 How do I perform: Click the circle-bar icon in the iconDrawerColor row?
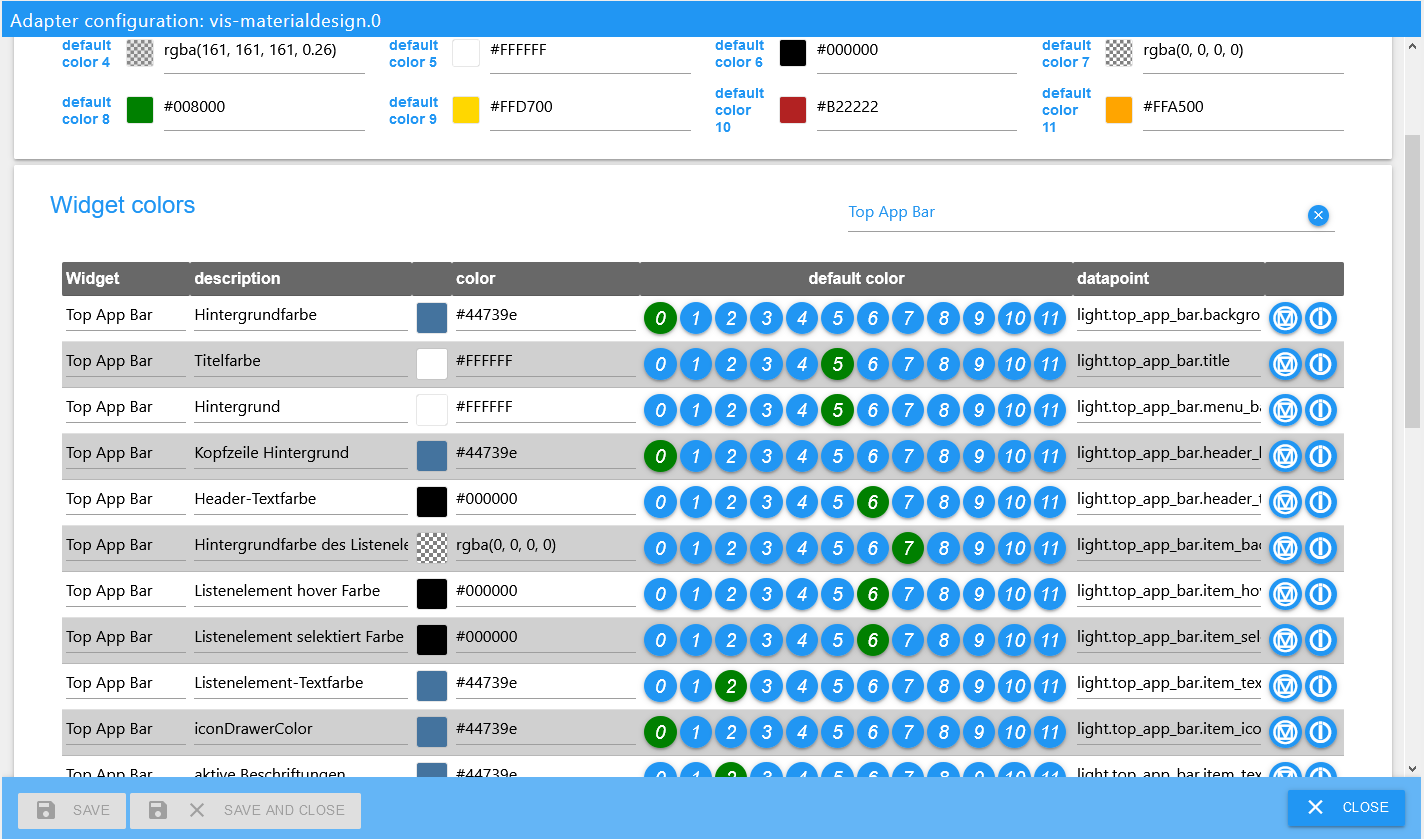coord(1321,732)
